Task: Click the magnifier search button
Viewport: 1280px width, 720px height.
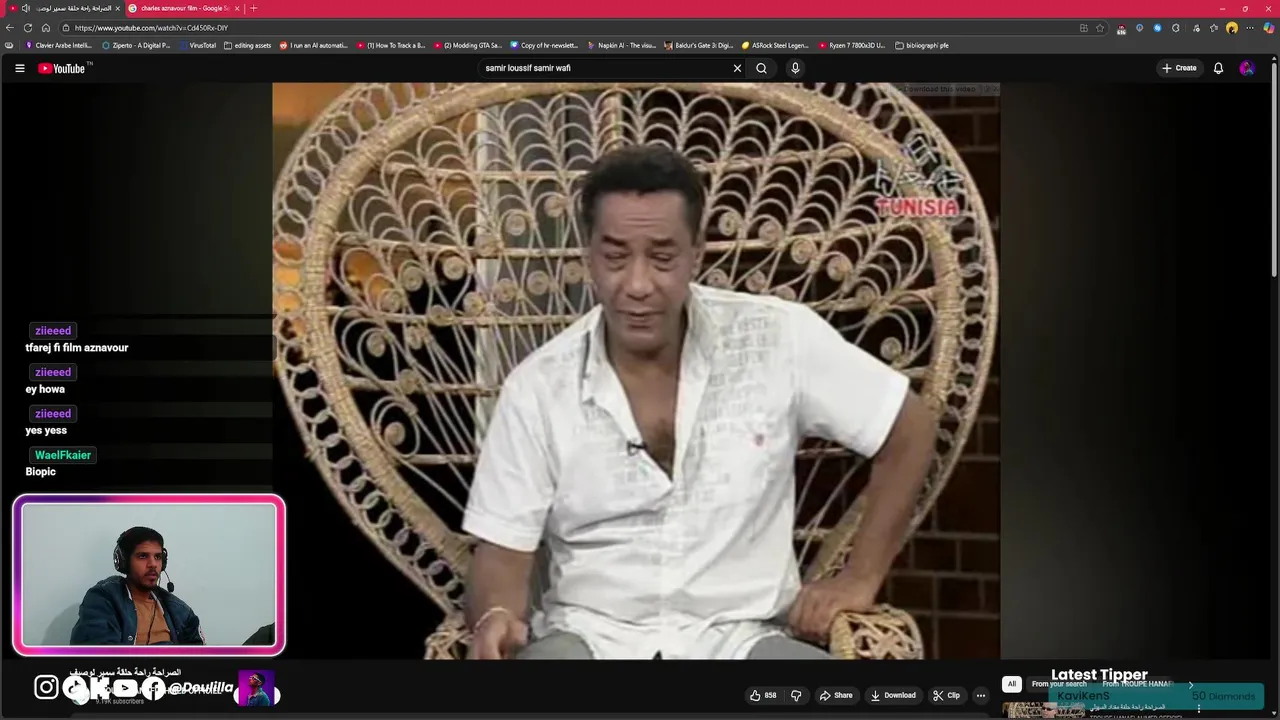Action: (x=761, y=68)
